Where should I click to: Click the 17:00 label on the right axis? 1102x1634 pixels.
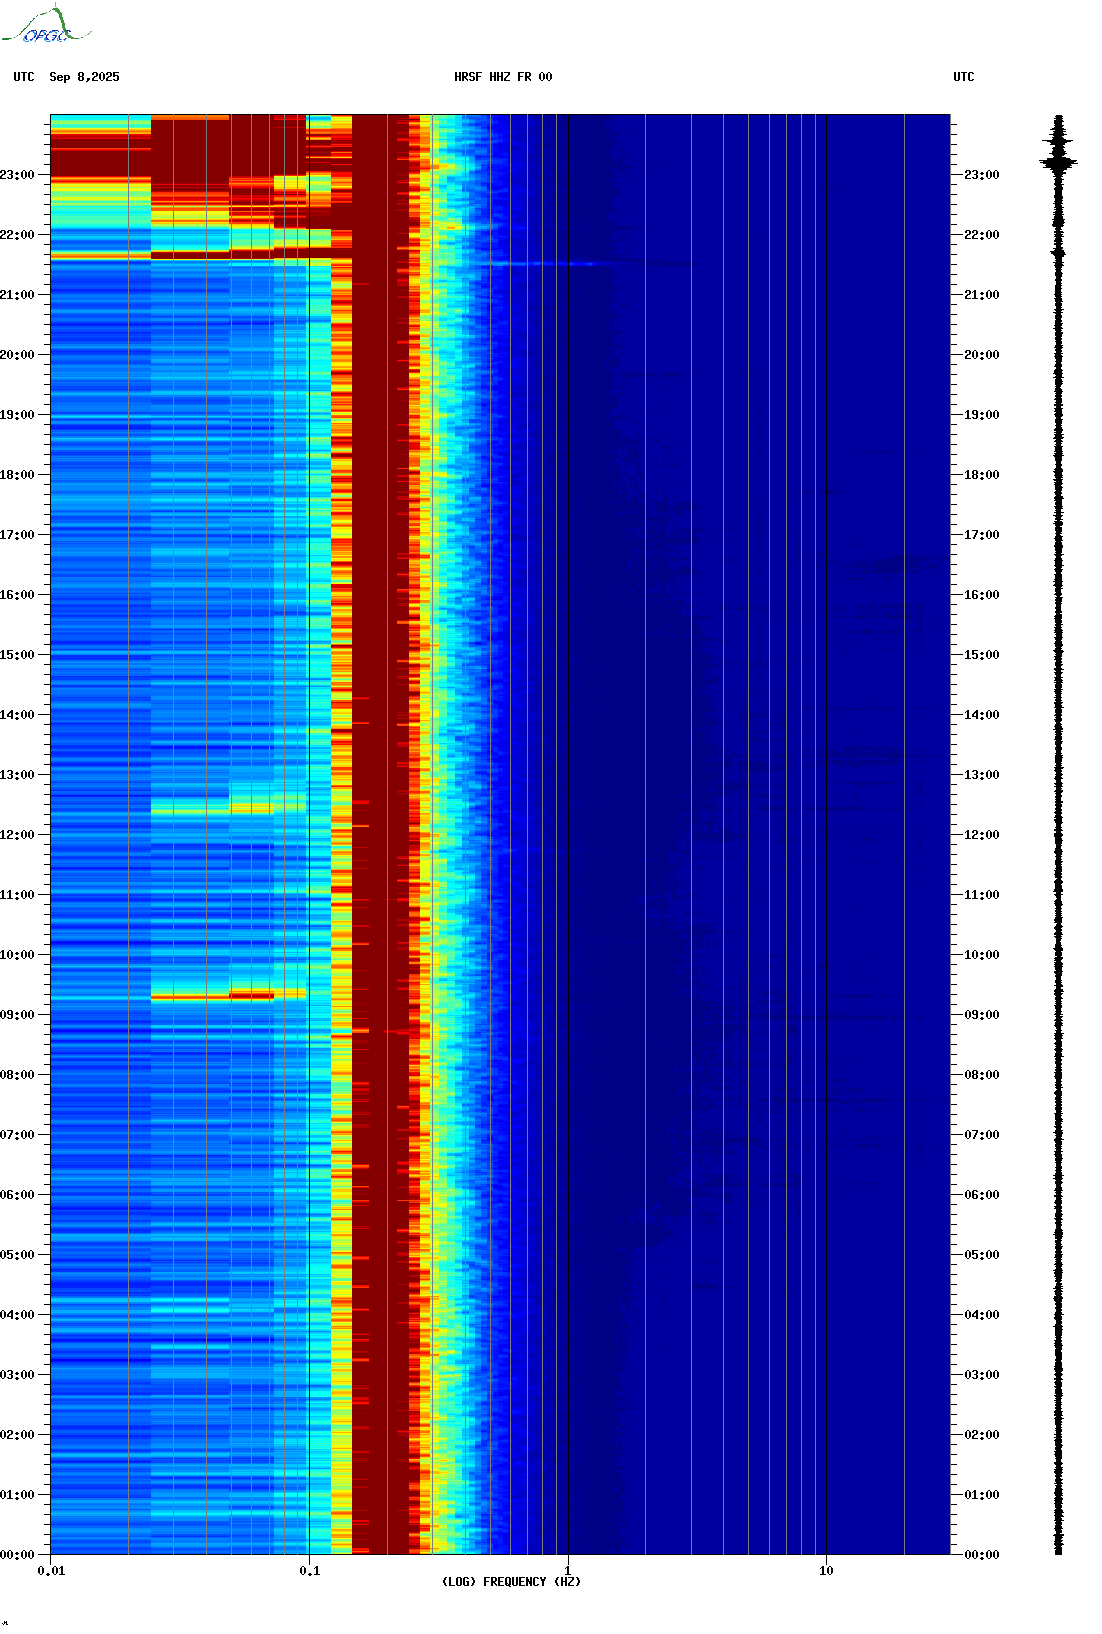pos(982,535)
